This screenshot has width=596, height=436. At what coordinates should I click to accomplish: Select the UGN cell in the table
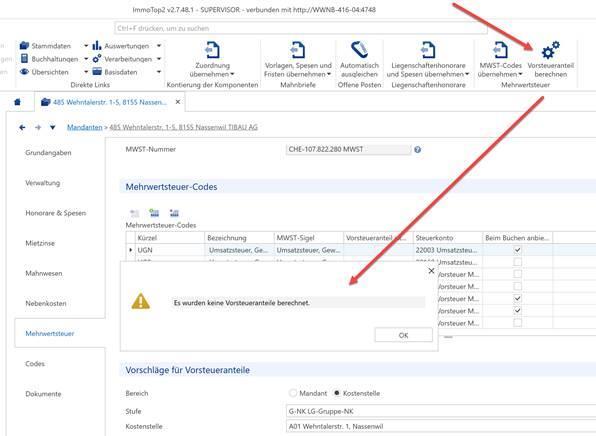(170, 250)
